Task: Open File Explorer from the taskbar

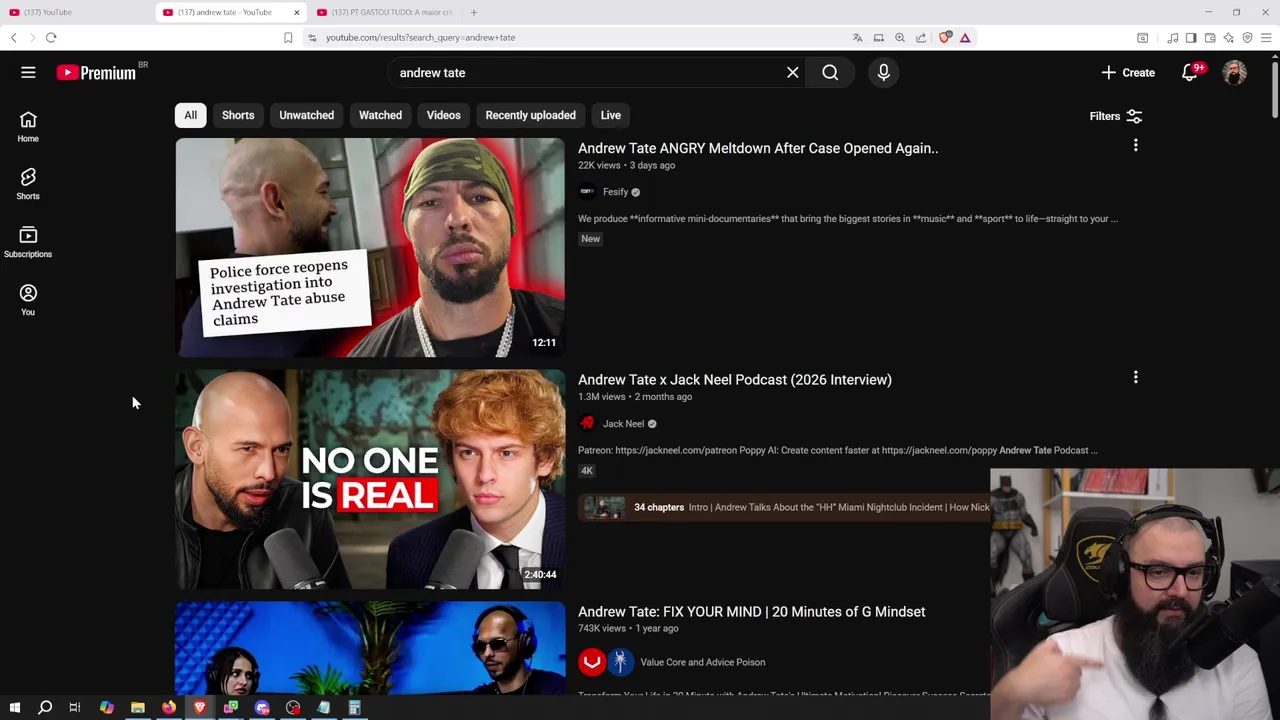Action: 138,707
